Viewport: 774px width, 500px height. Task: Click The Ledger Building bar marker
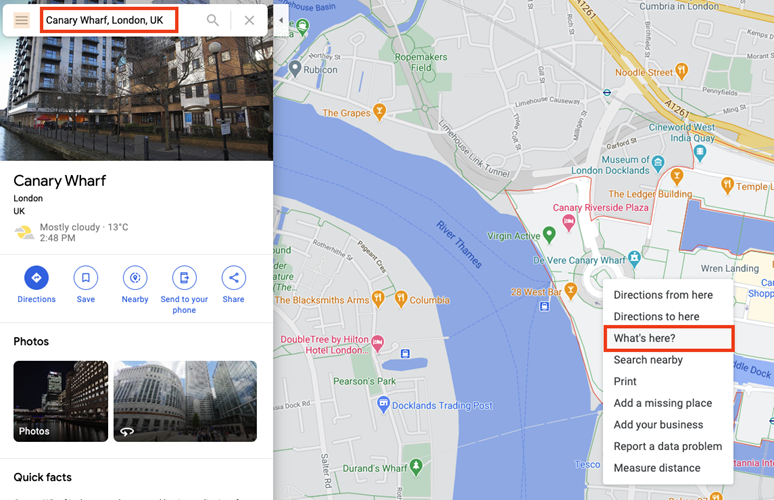point(677,175)
